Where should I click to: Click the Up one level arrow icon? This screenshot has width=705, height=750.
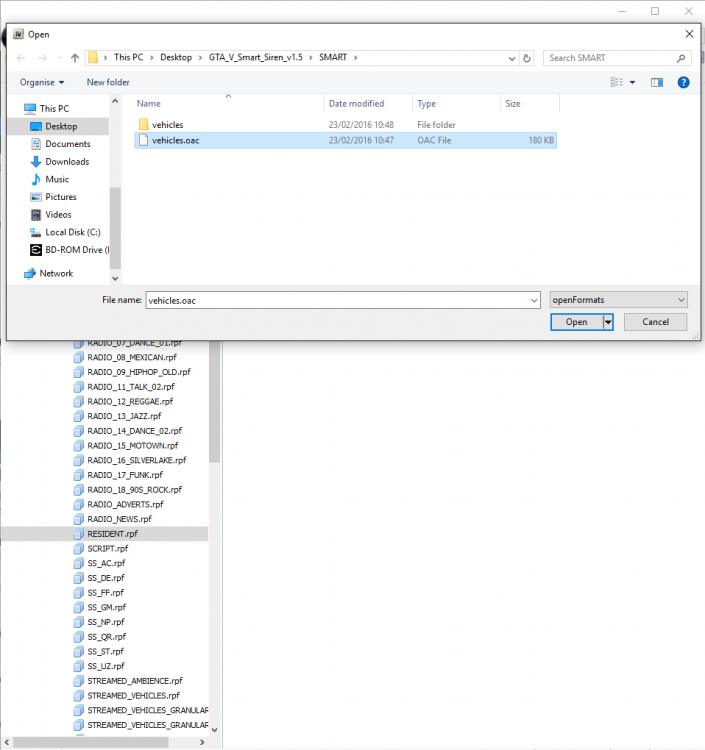(75, 58)
